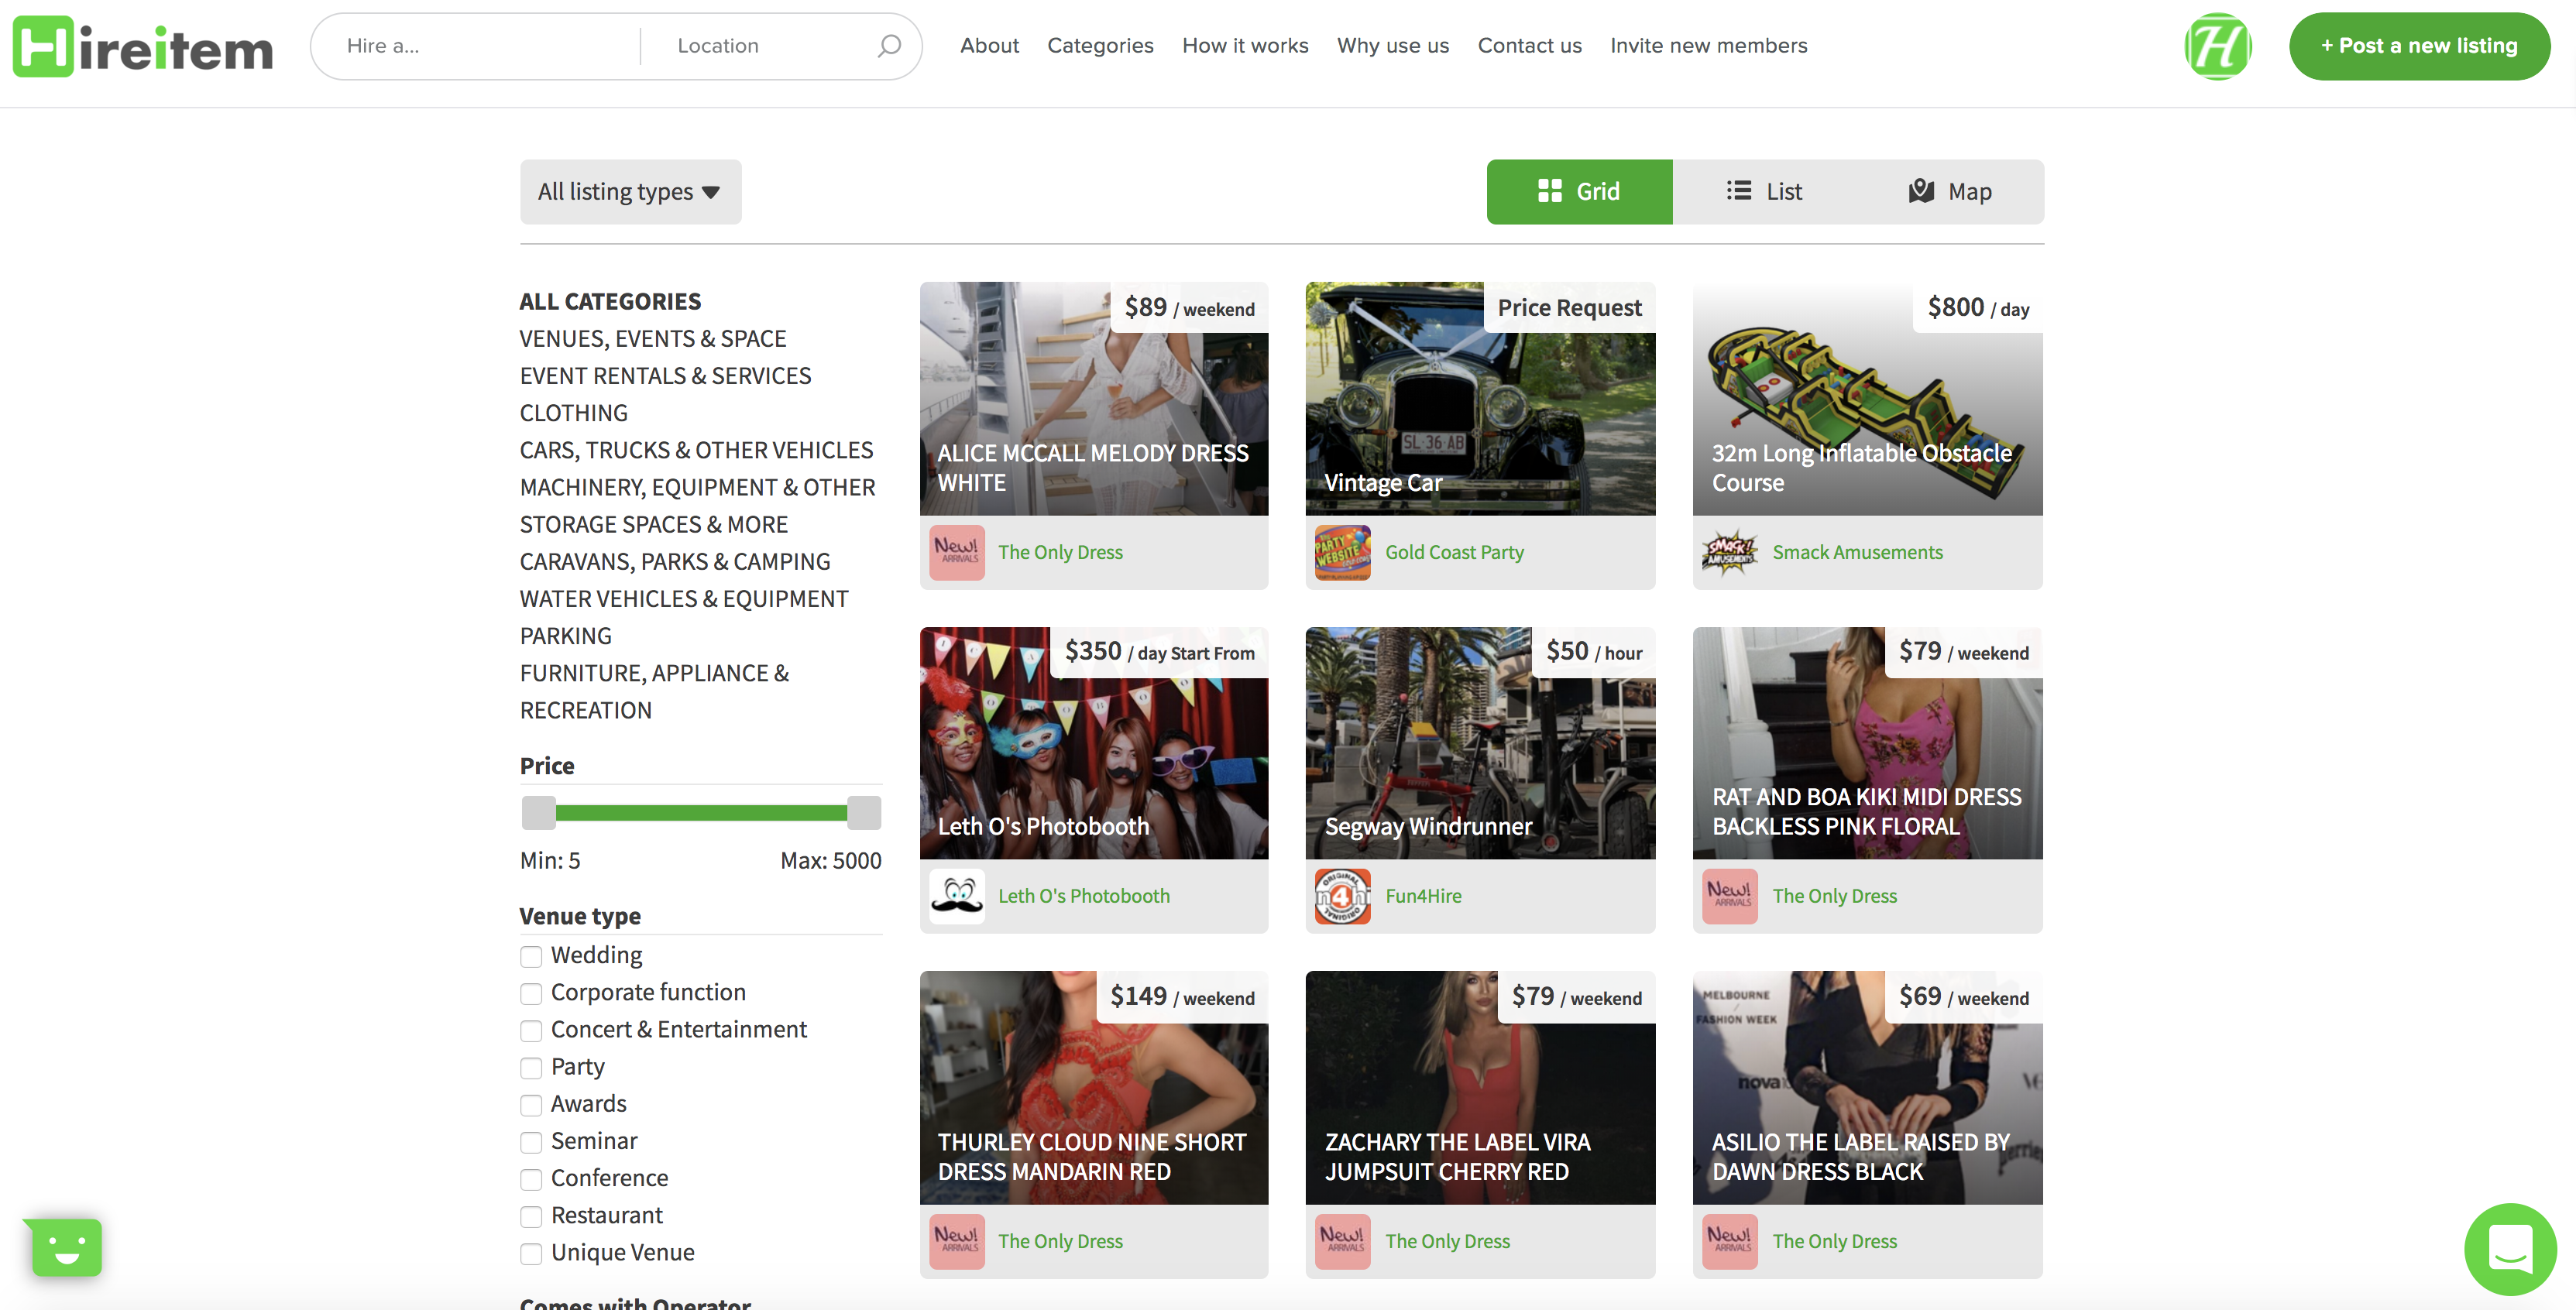Expand the All listing types dropdown
Viewport: 2576px width, 1310px height.
click(x=630, y=192)
